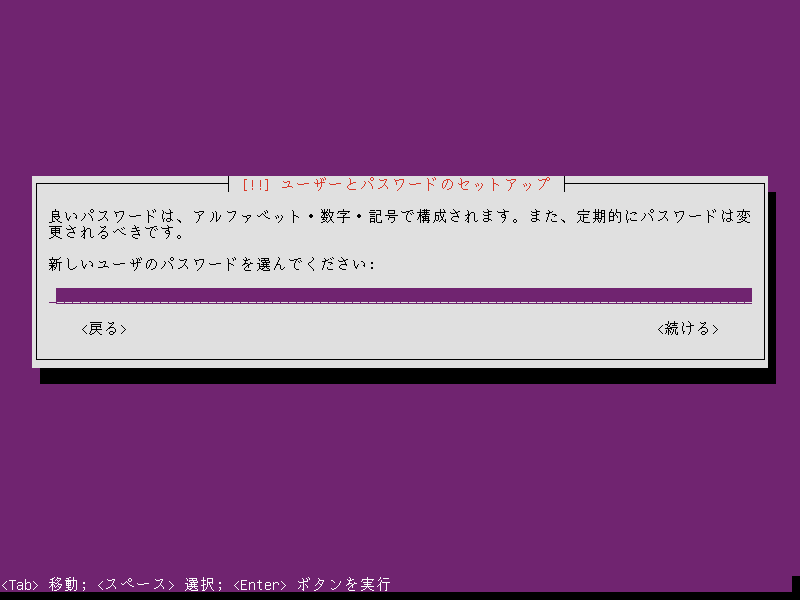
Task: Place cursor at left end of password field
Action: (x=58, y=295)
